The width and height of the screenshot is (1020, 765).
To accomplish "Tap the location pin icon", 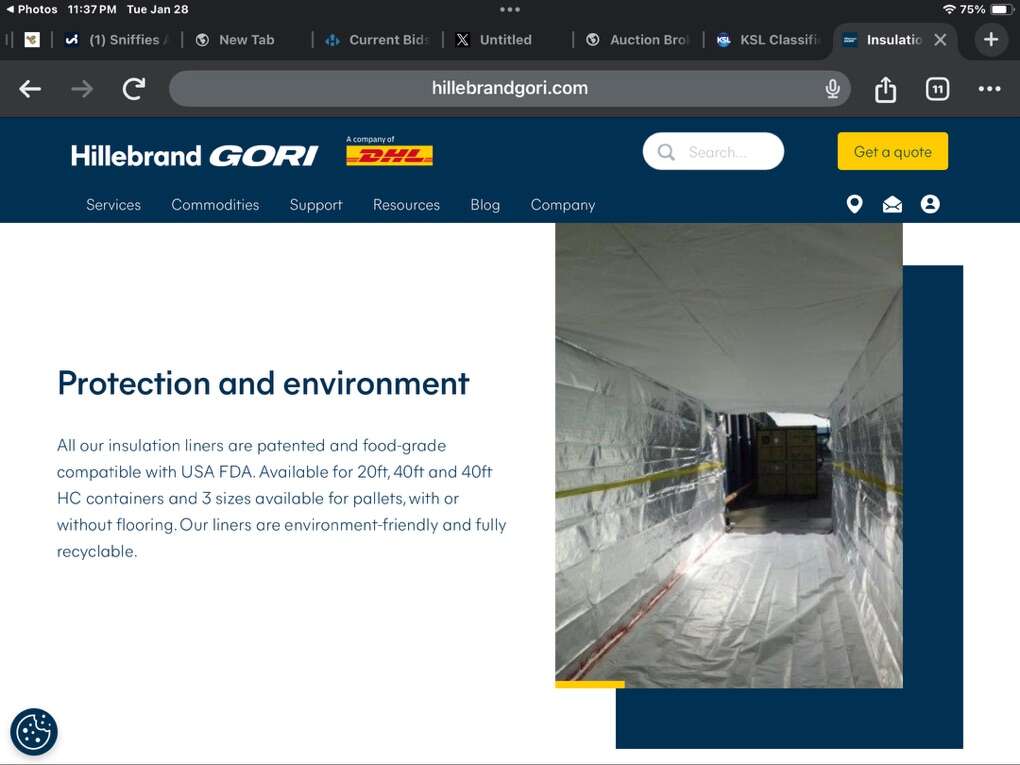I will (x=854, y=204).
